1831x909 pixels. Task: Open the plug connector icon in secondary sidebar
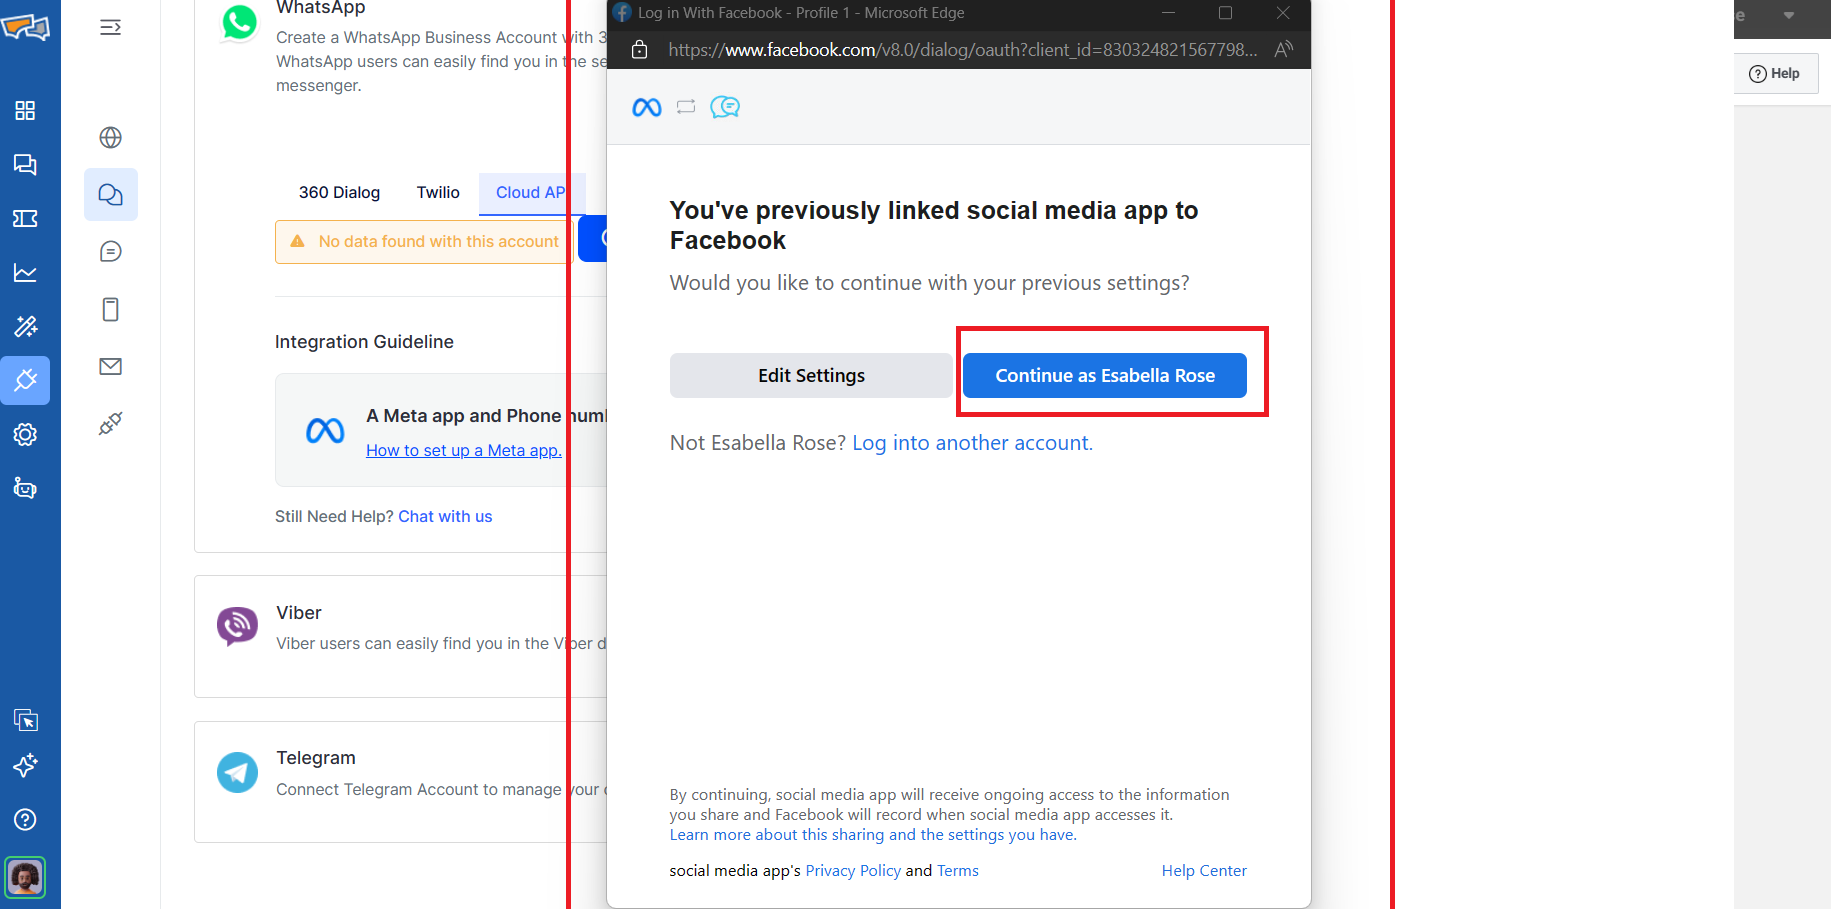click(111, 423)
